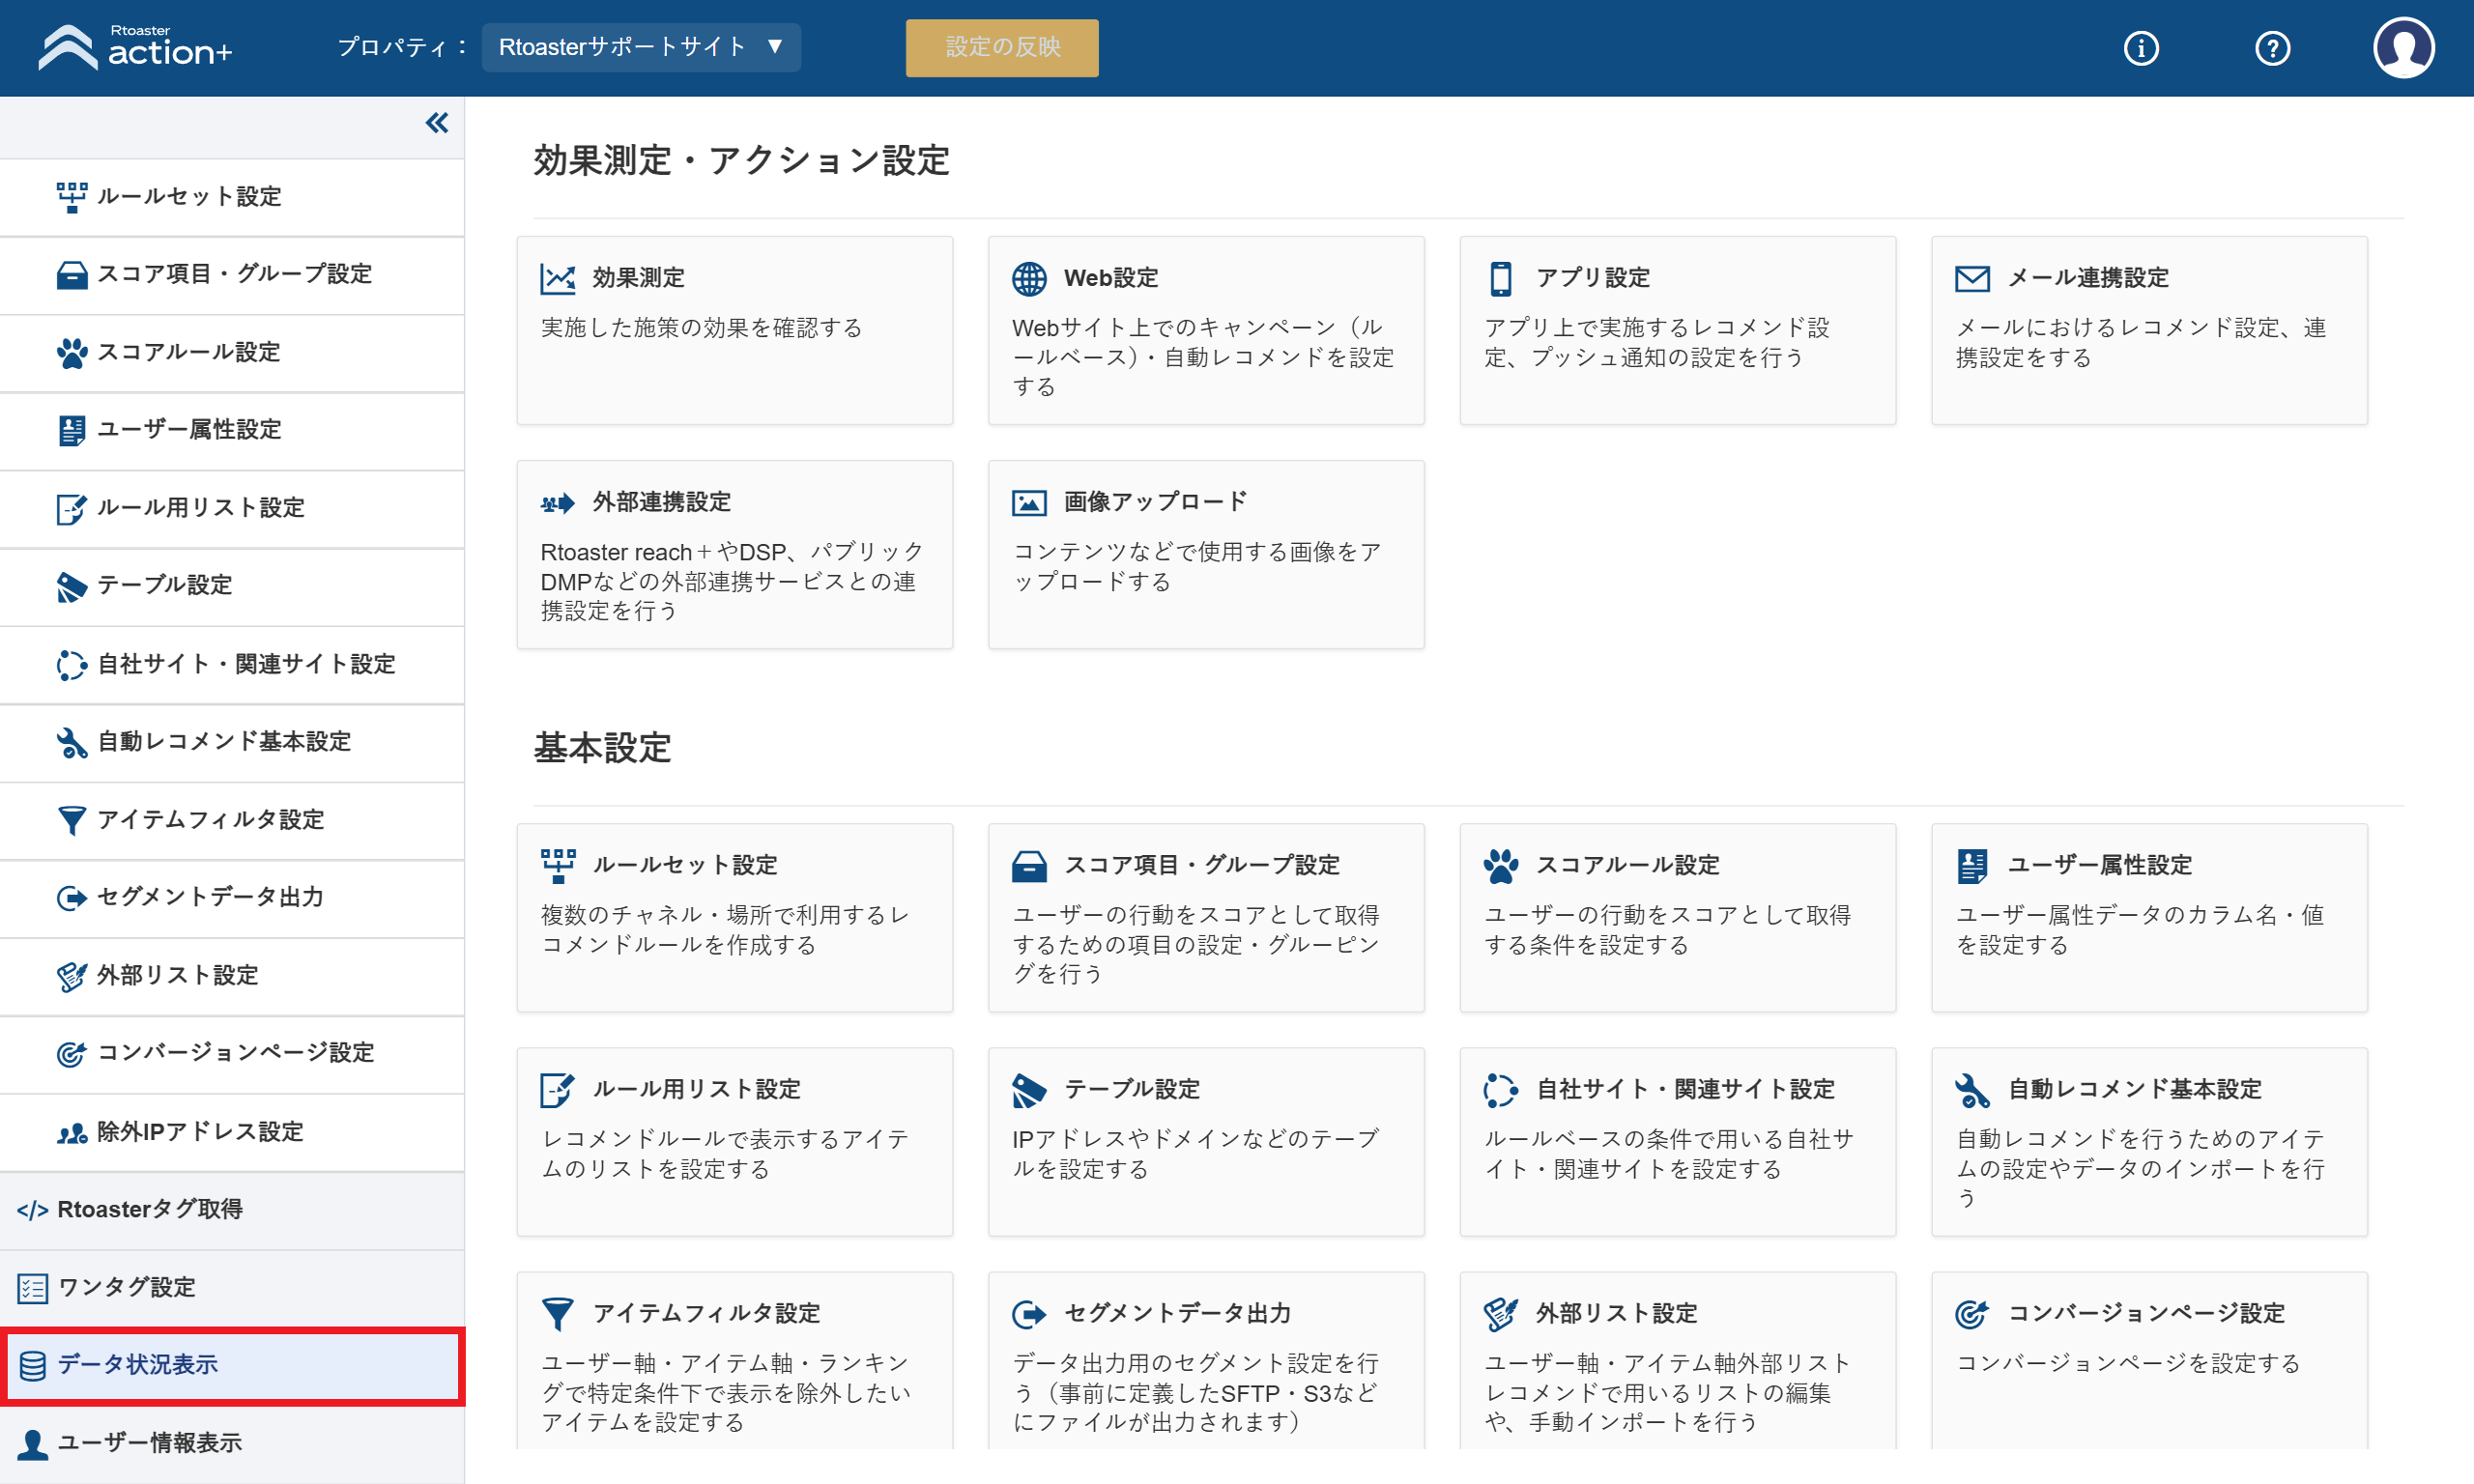Click sidebar ユーザー属性設定 icon
The width and height of the screenshot is (2474, 1484).
(x=71, y=431)
